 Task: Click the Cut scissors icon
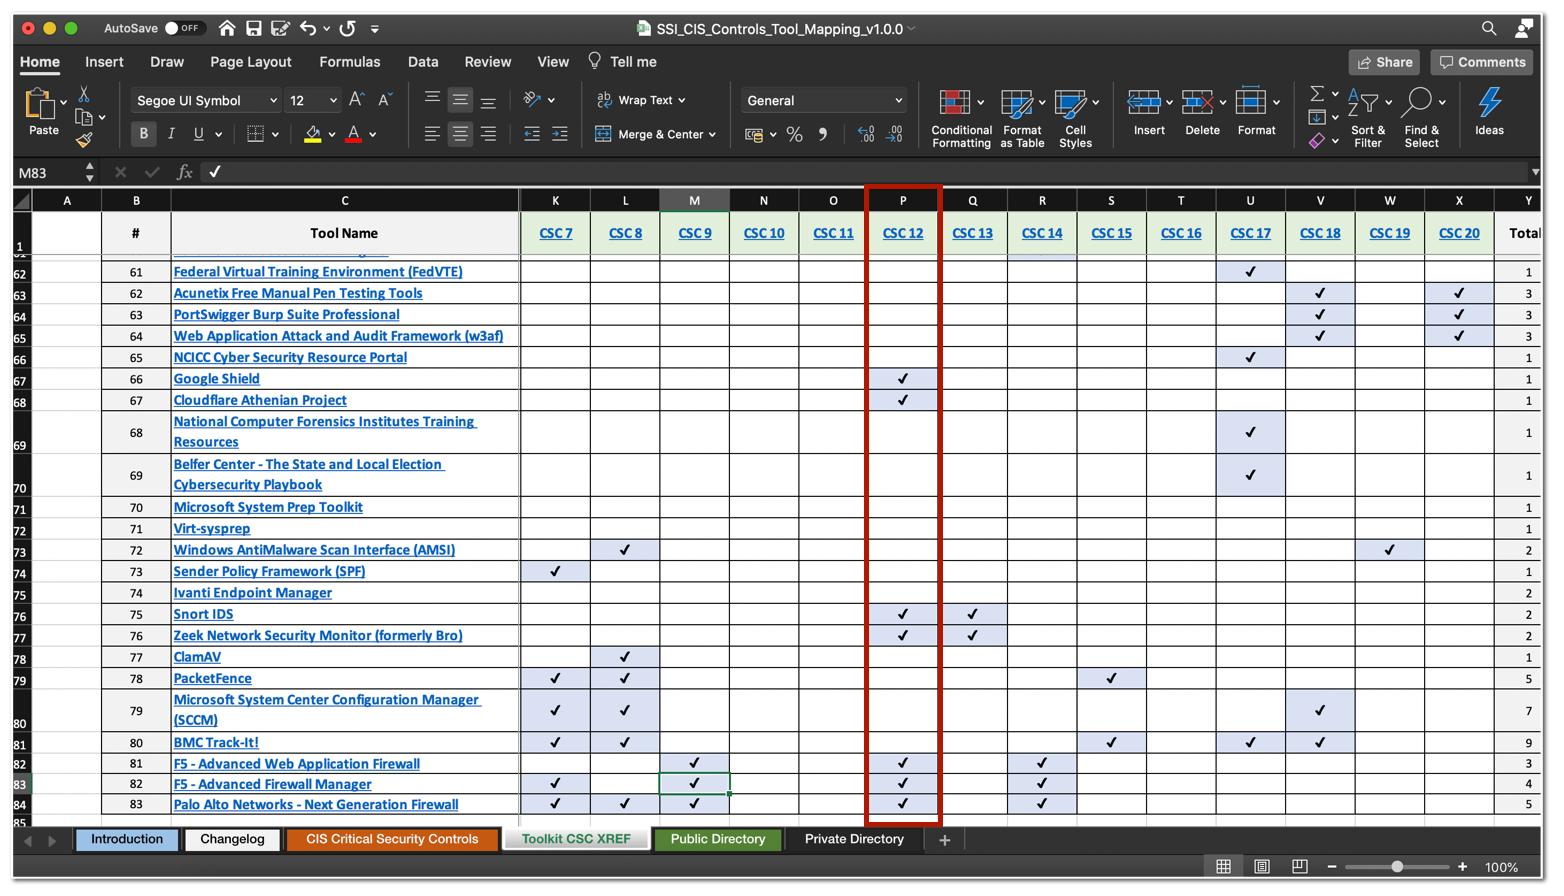click(84, 94)
